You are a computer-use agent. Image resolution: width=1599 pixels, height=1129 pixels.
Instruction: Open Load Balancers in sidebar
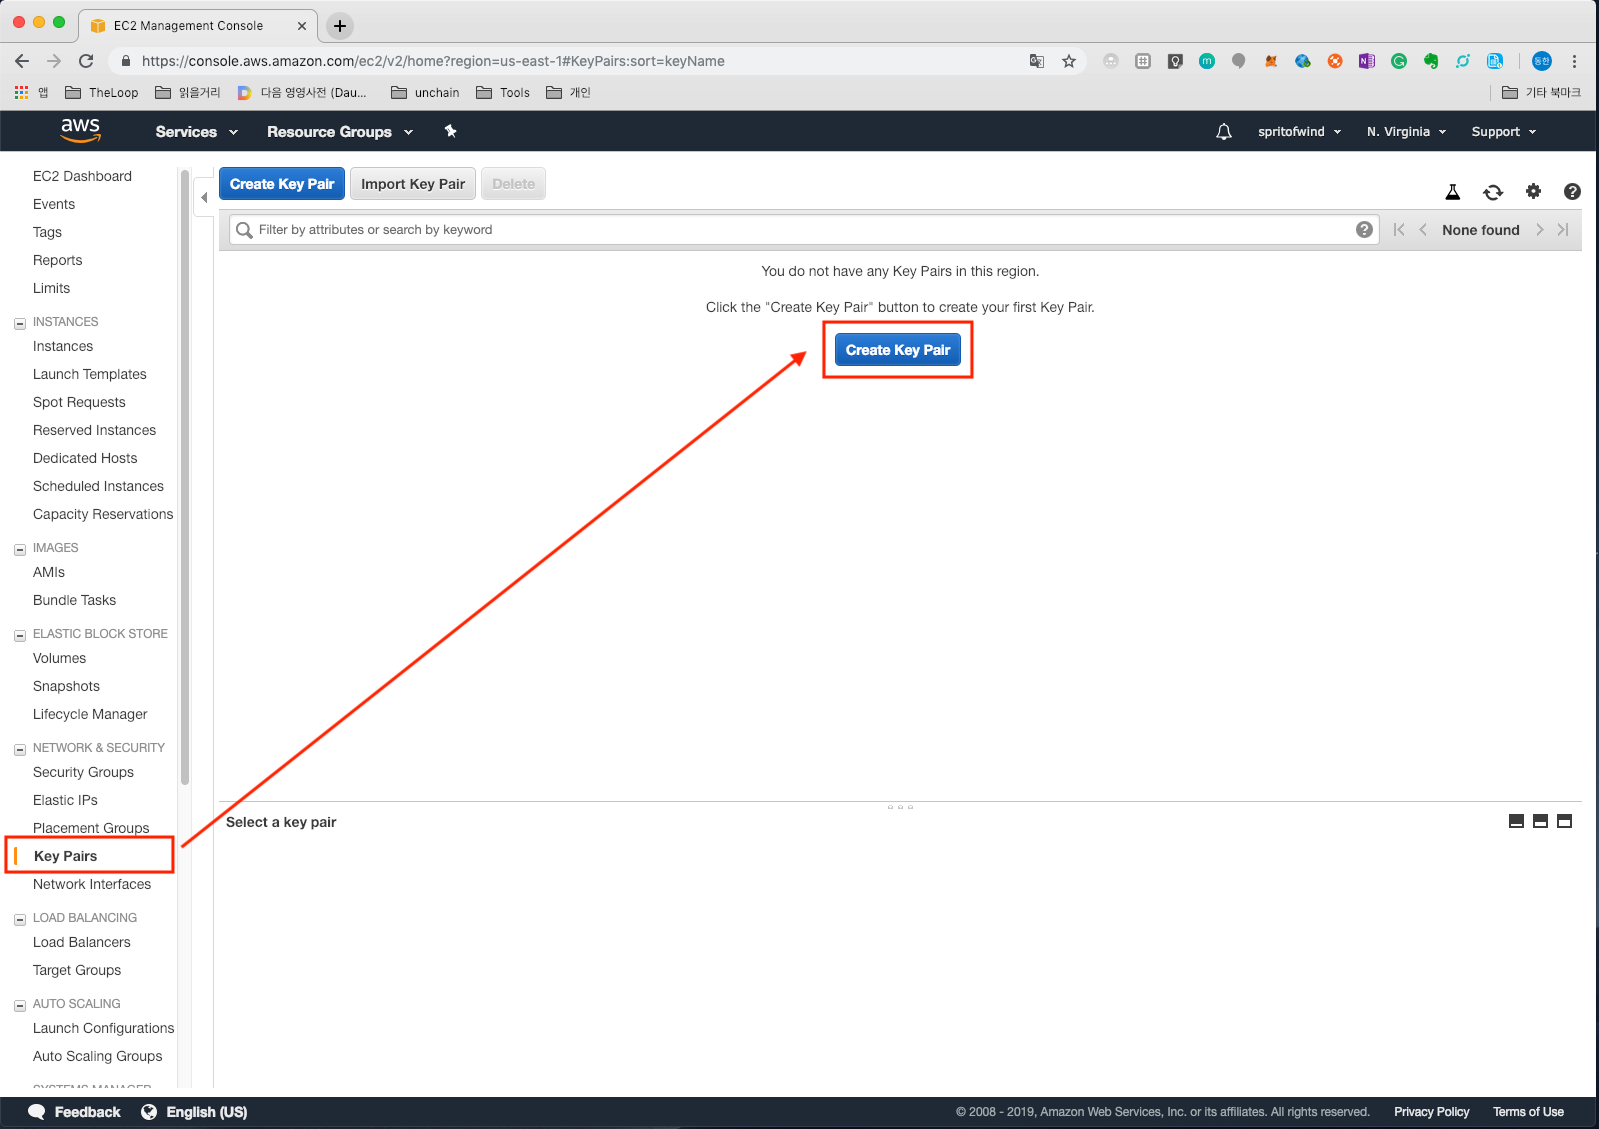(x=82, y=942)
